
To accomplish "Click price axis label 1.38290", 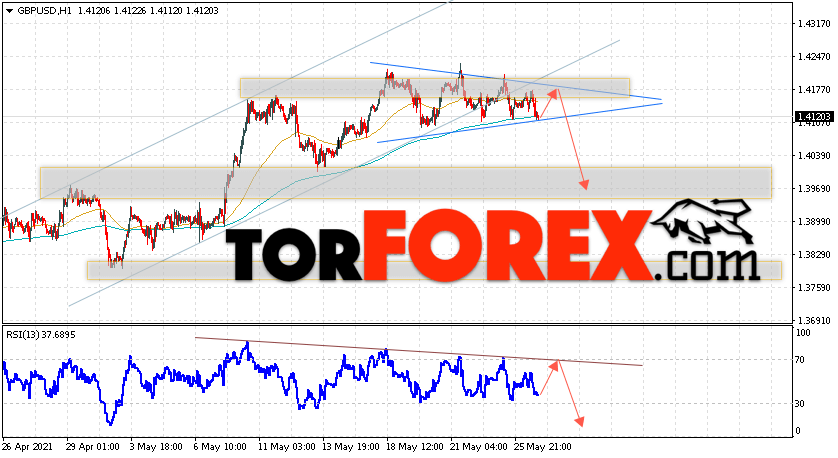I will 814,255.
